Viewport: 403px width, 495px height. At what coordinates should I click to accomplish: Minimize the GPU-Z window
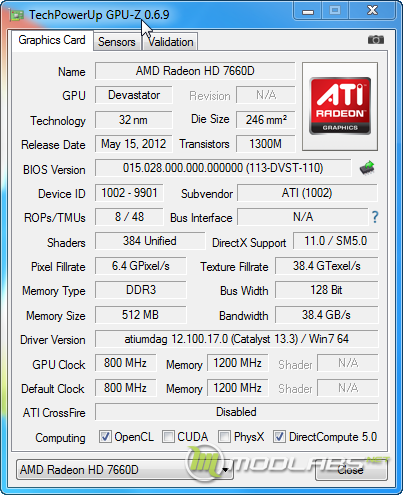(308, 11)
